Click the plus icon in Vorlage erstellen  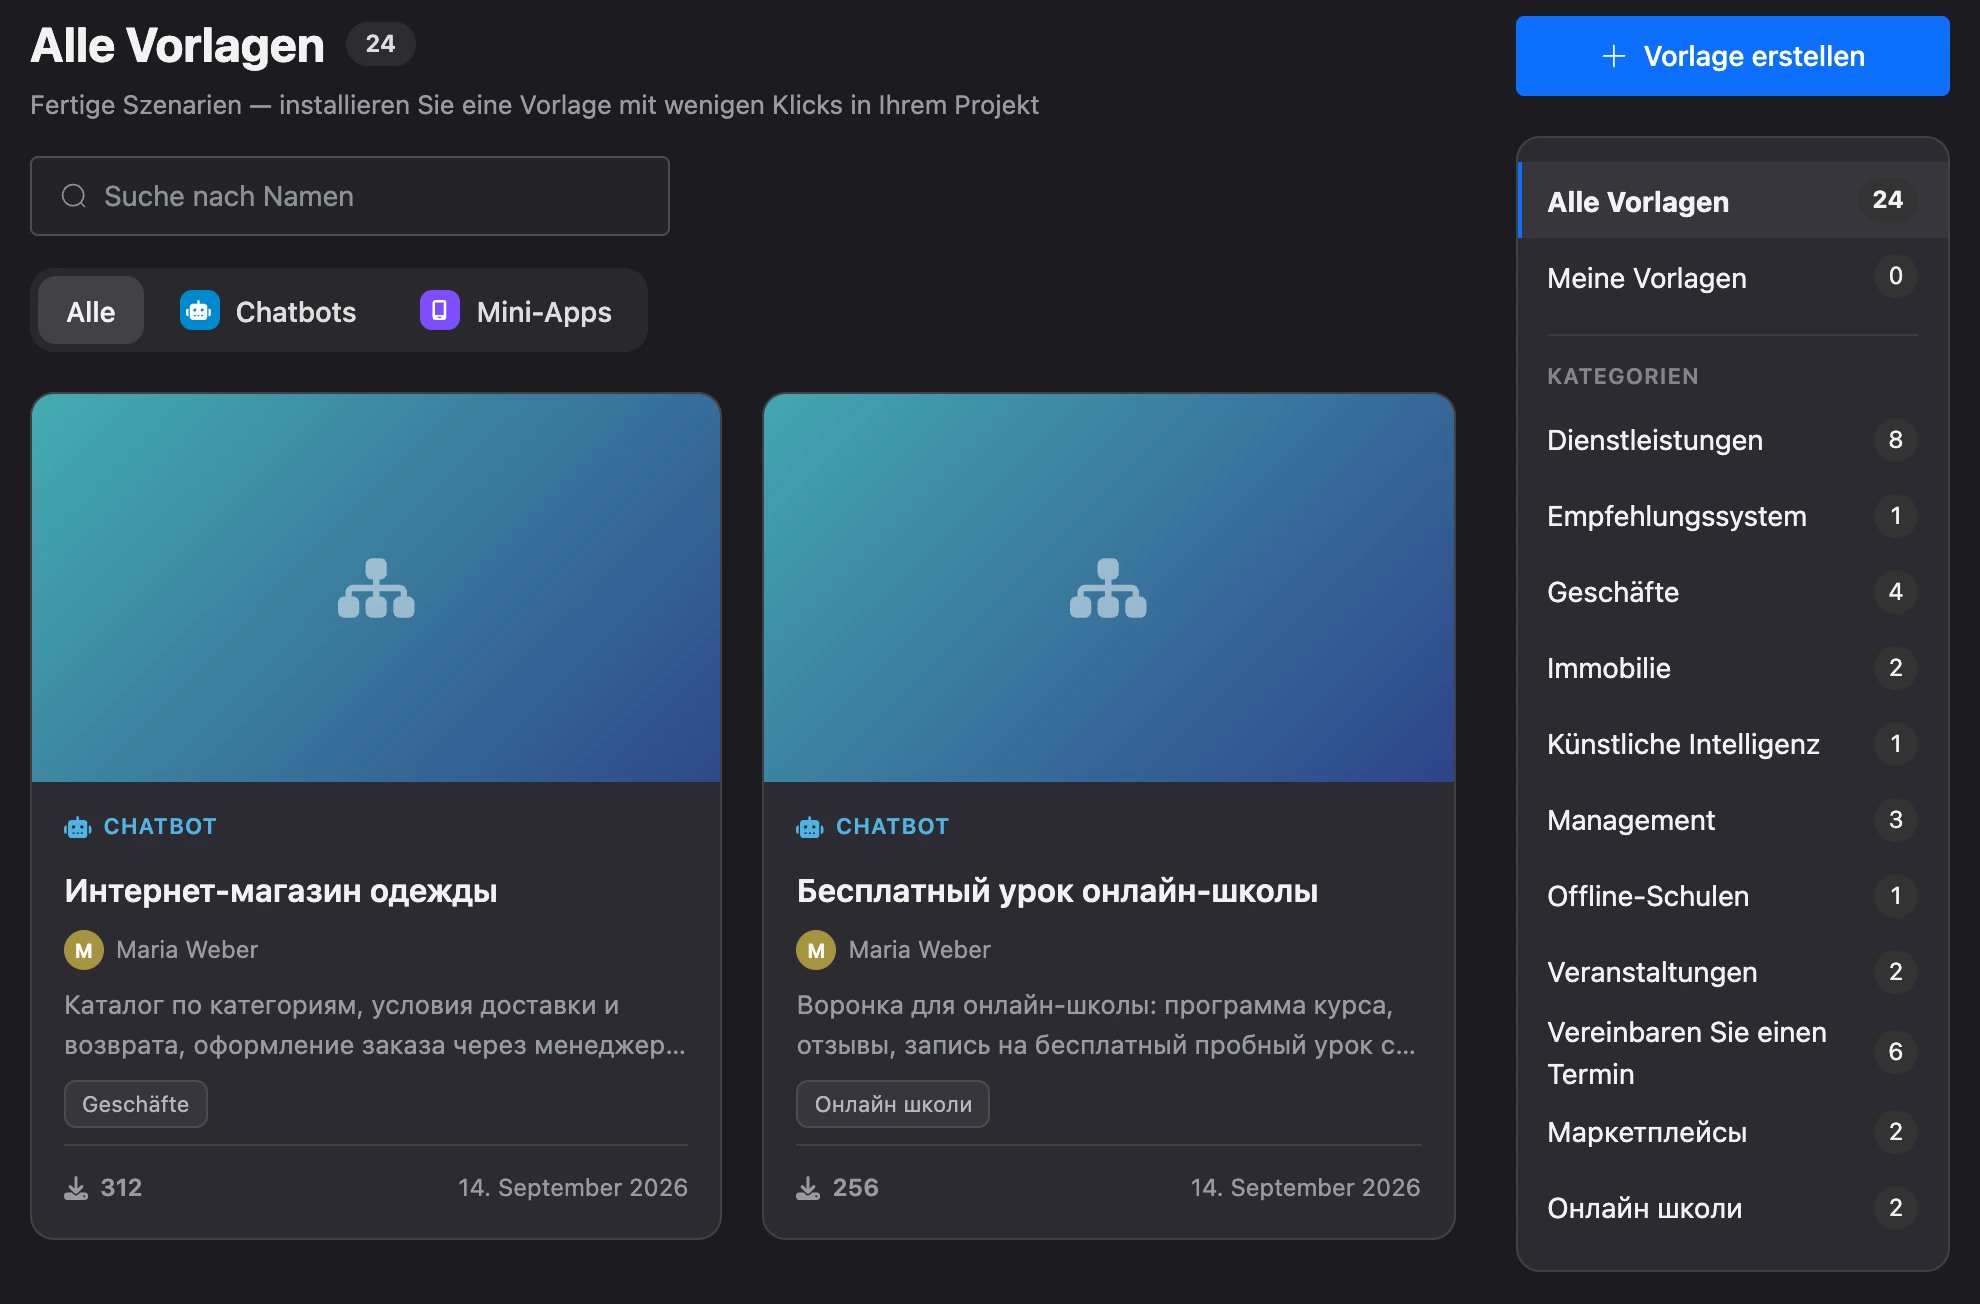pos(1614,56)
